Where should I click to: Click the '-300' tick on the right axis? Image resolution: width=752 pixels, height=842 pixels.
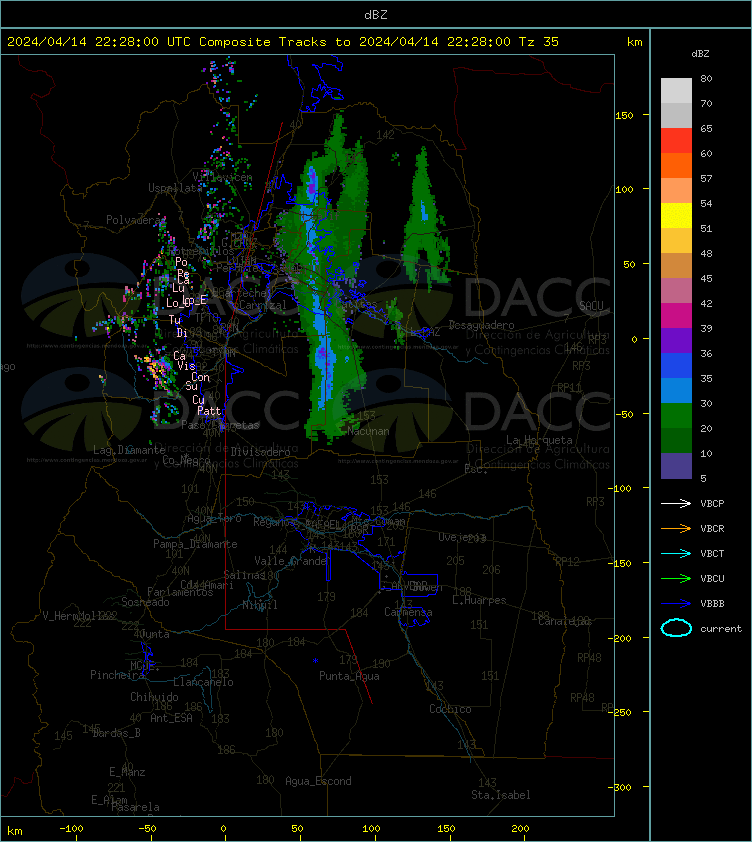[x=620, y=787]
